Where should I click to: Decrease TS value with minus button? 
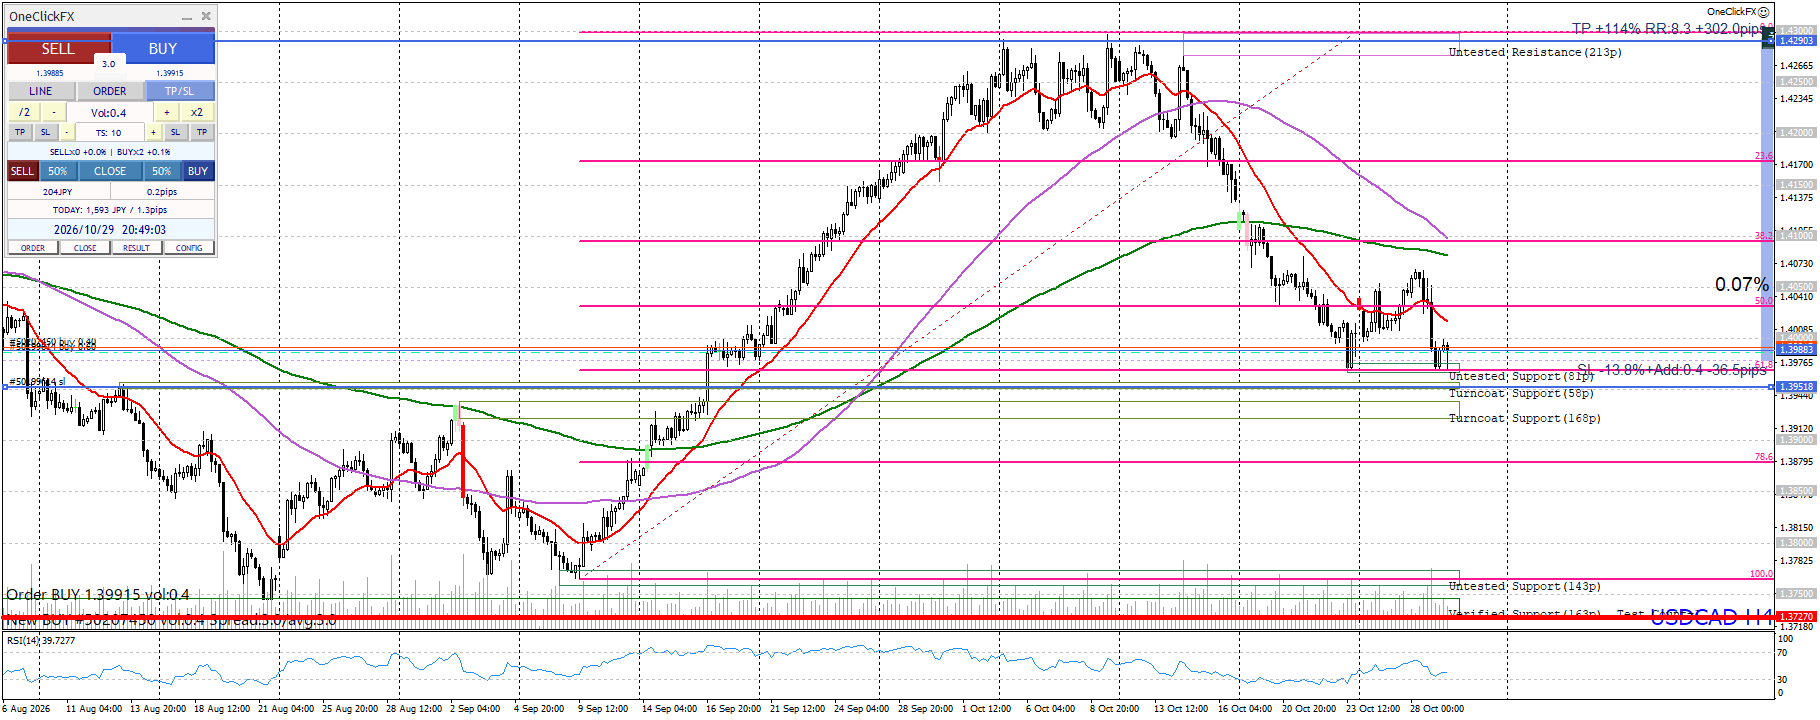[67, 132]
